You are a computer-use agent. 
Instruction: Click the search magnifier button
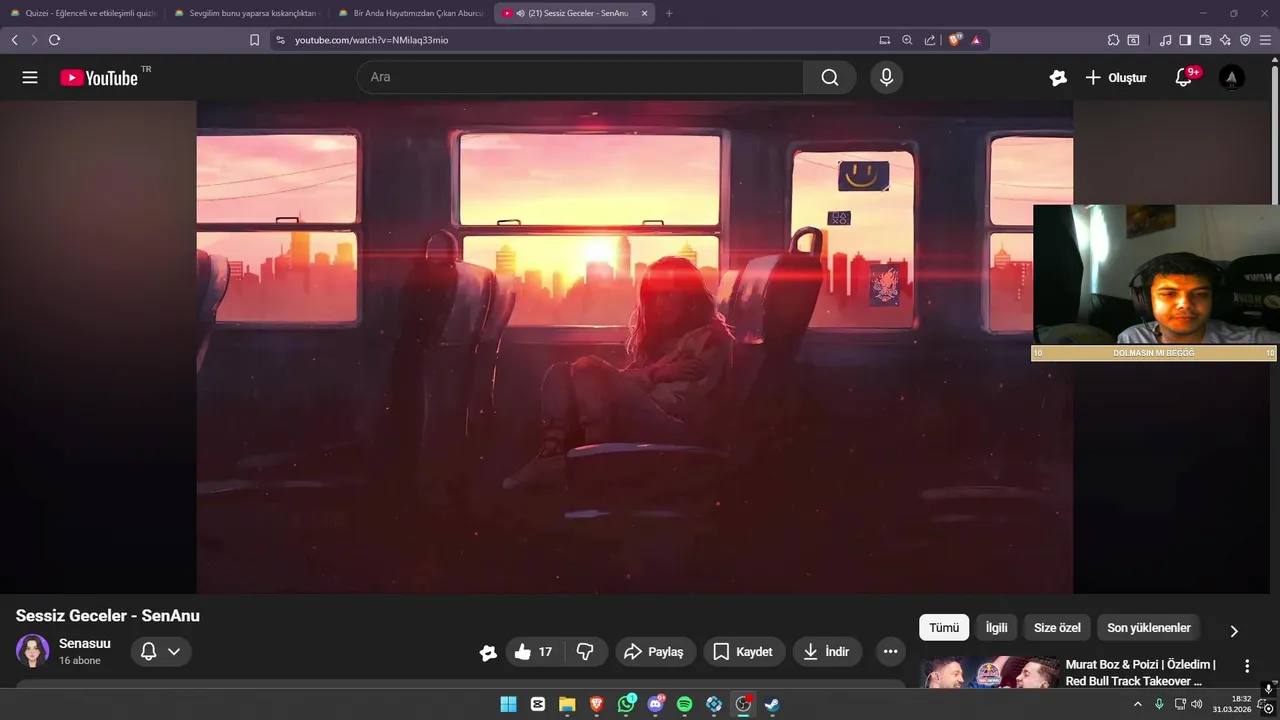point(830,77)
